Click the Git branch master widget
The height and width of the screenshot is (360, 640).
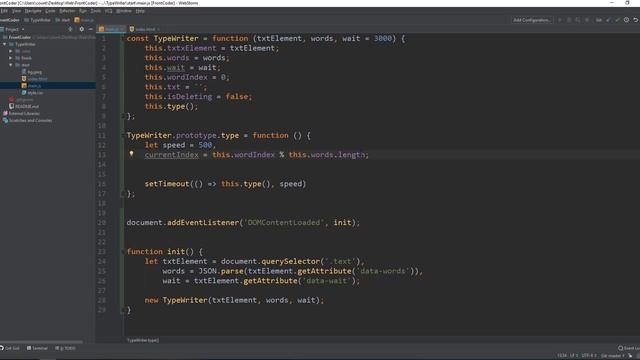pos(613,356)
